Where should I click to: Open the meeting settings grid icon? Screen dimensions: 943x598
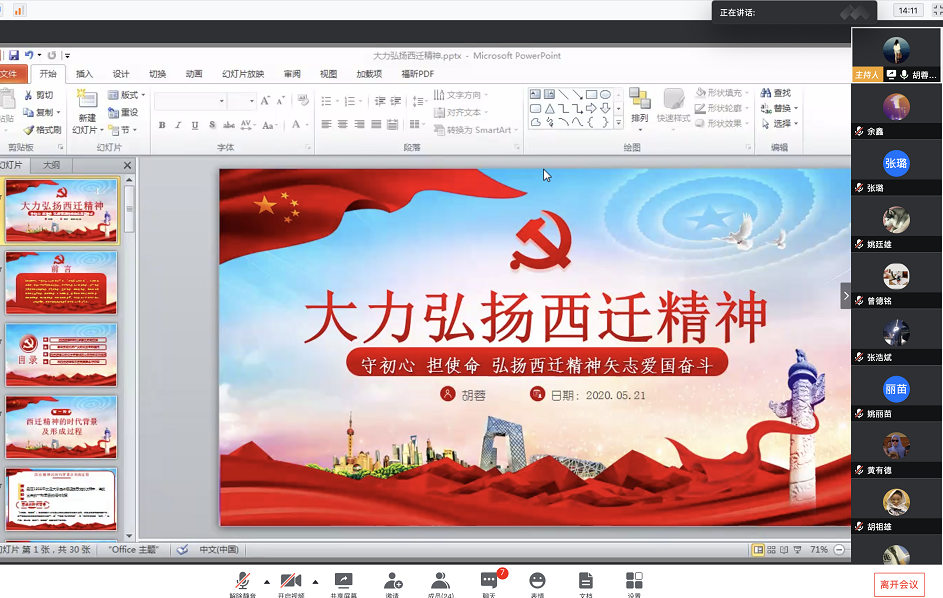634,582
